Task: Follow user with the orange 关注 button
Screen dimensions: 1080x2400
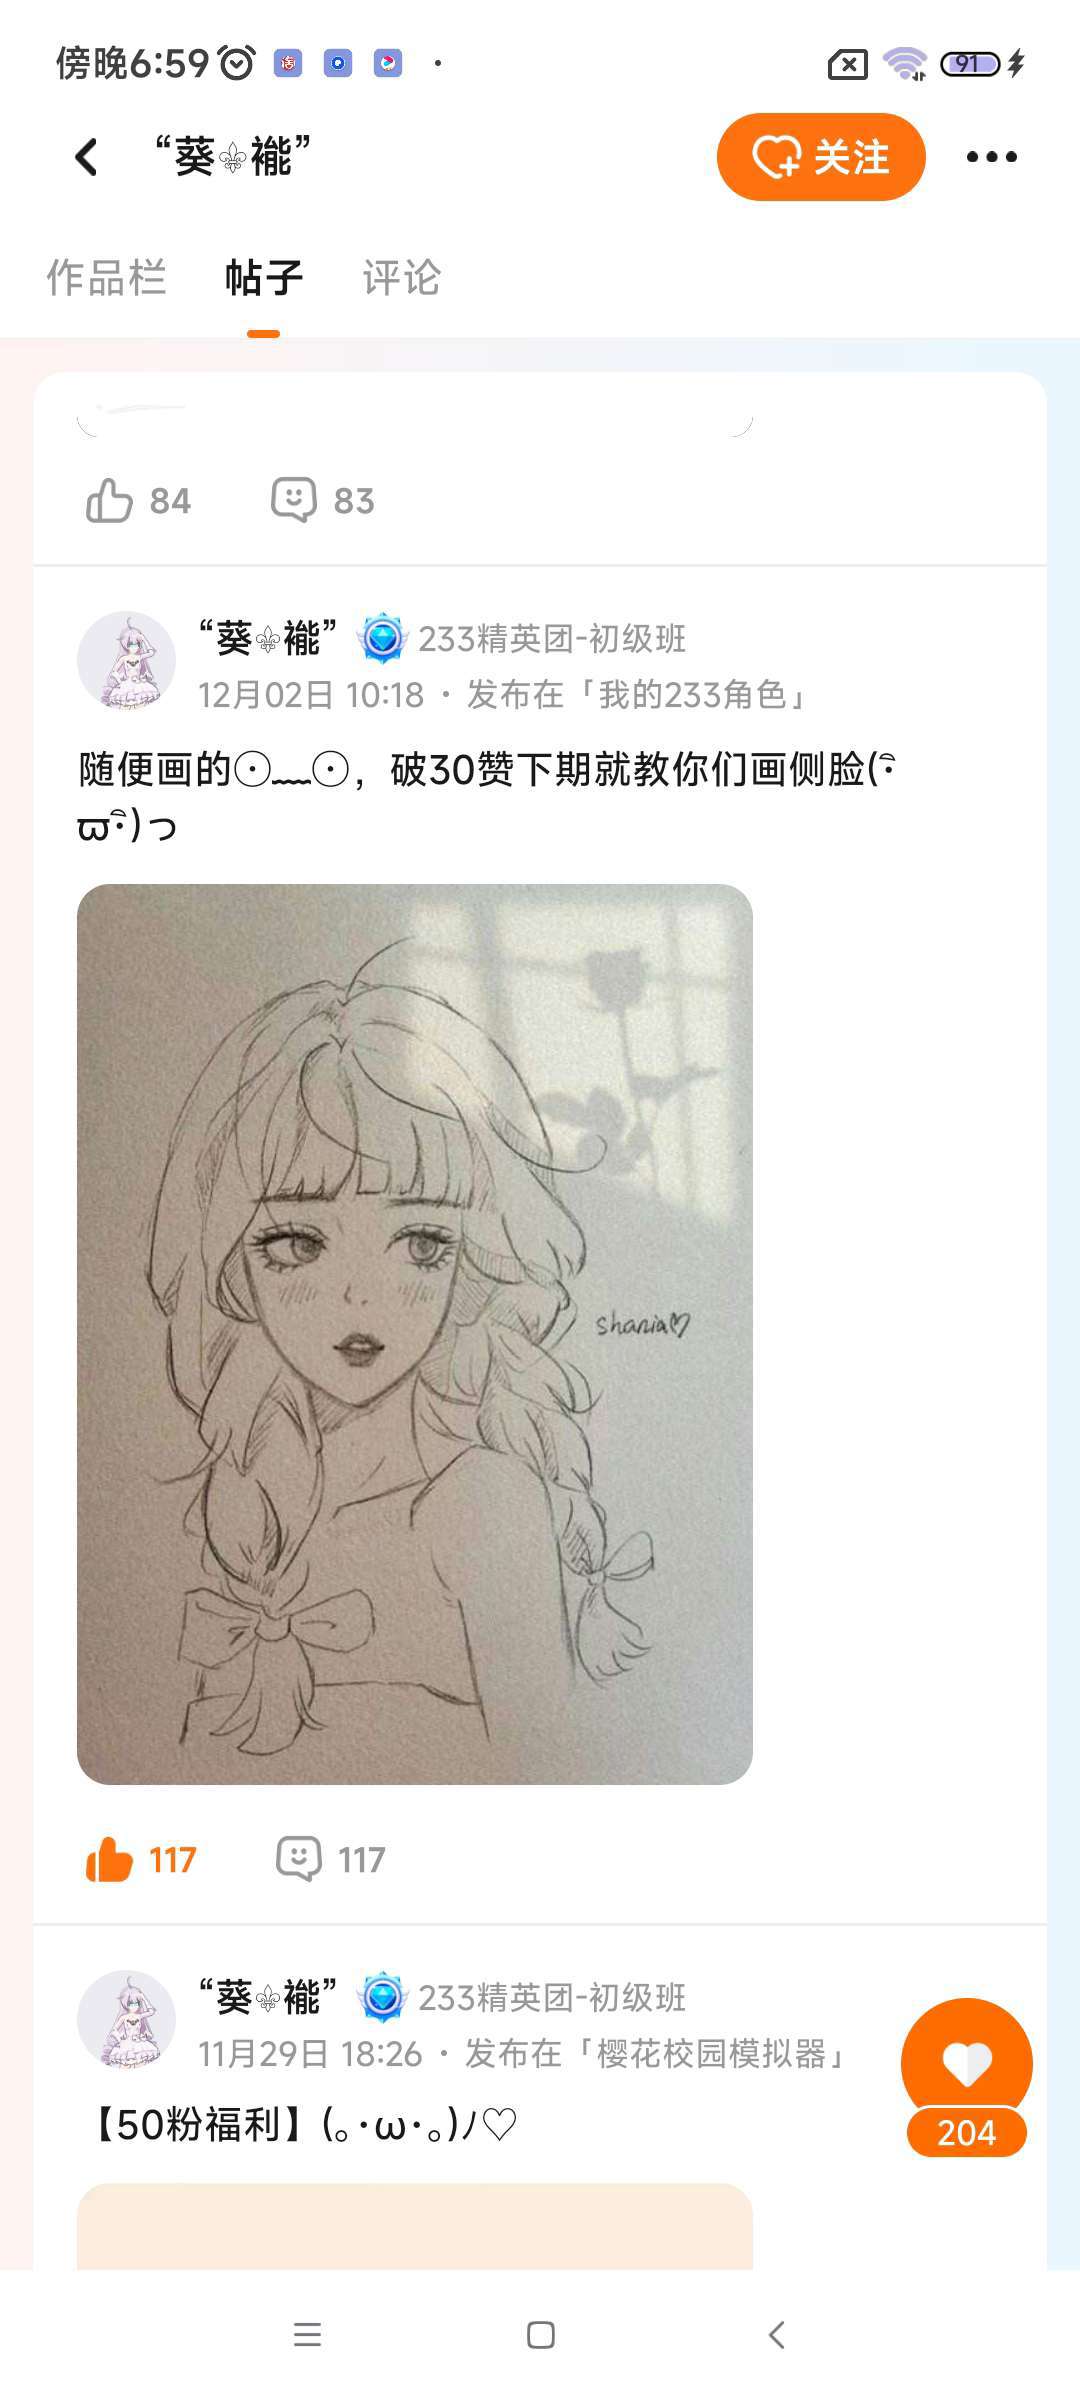Action: pyautogui.click(x=821, y=157)
